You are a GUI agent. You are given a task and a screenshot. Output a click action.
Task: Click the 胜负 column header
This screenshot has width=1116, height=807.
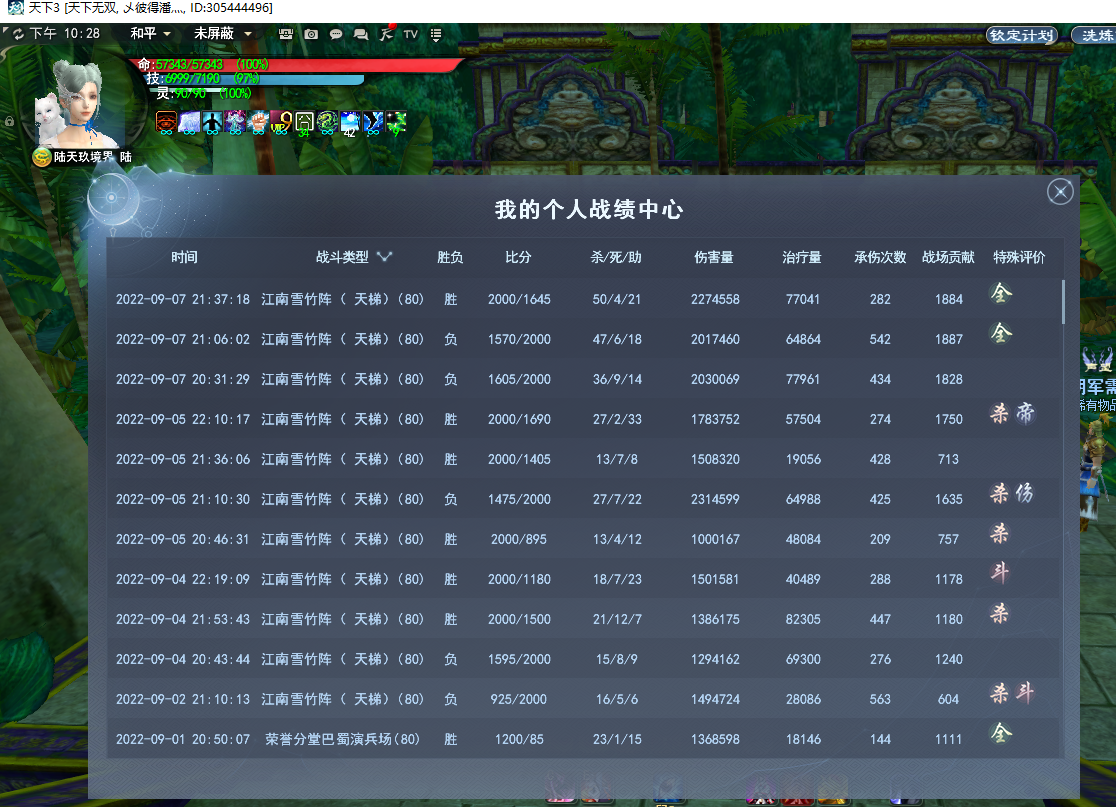tap(450, 257)
